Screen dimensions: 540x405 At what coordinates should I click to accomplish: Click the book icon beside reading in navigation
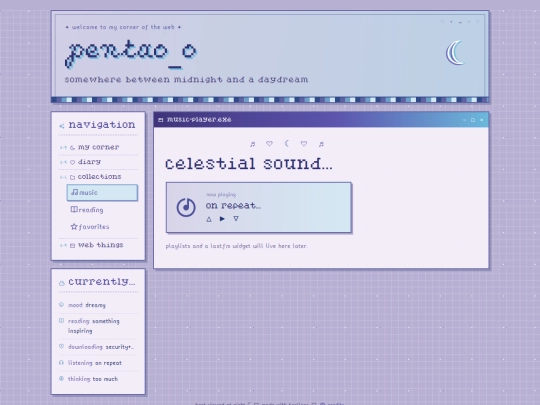point(74,209)
